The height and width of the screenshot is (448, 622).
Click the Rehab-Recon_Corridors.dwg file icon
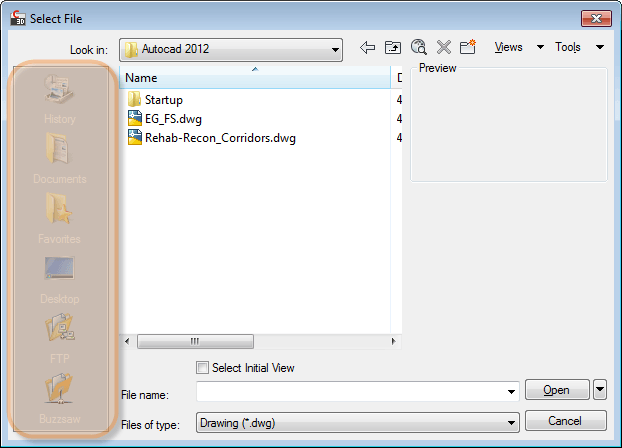pyautogui.click(x=135, y=137)
